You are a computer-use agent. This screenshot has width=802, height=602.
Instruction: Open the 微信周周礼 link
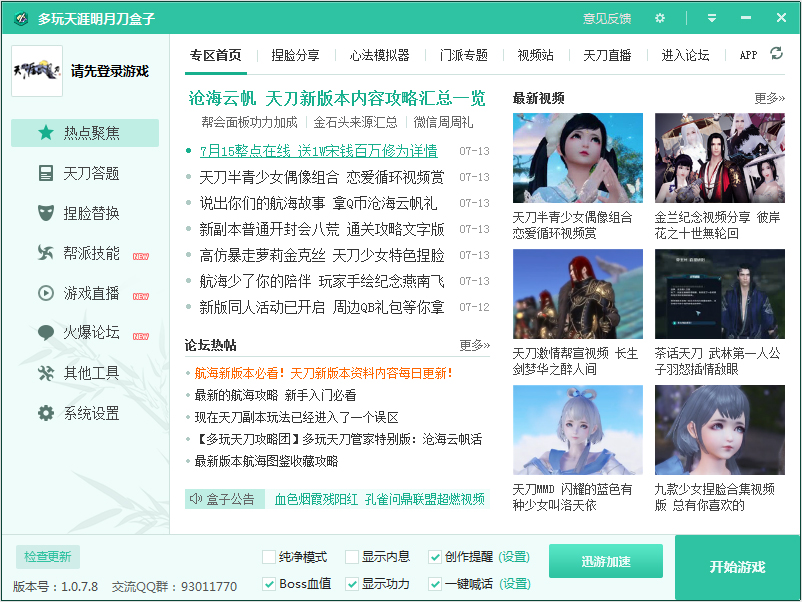(443, 122)
